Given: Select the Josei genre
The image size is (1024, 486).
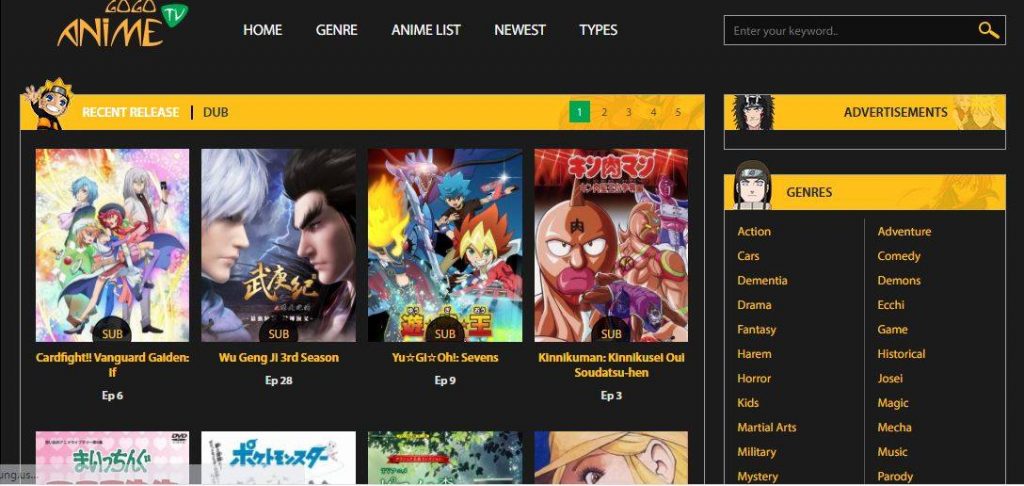Looking at the screenshot, I should coord(890,378).
